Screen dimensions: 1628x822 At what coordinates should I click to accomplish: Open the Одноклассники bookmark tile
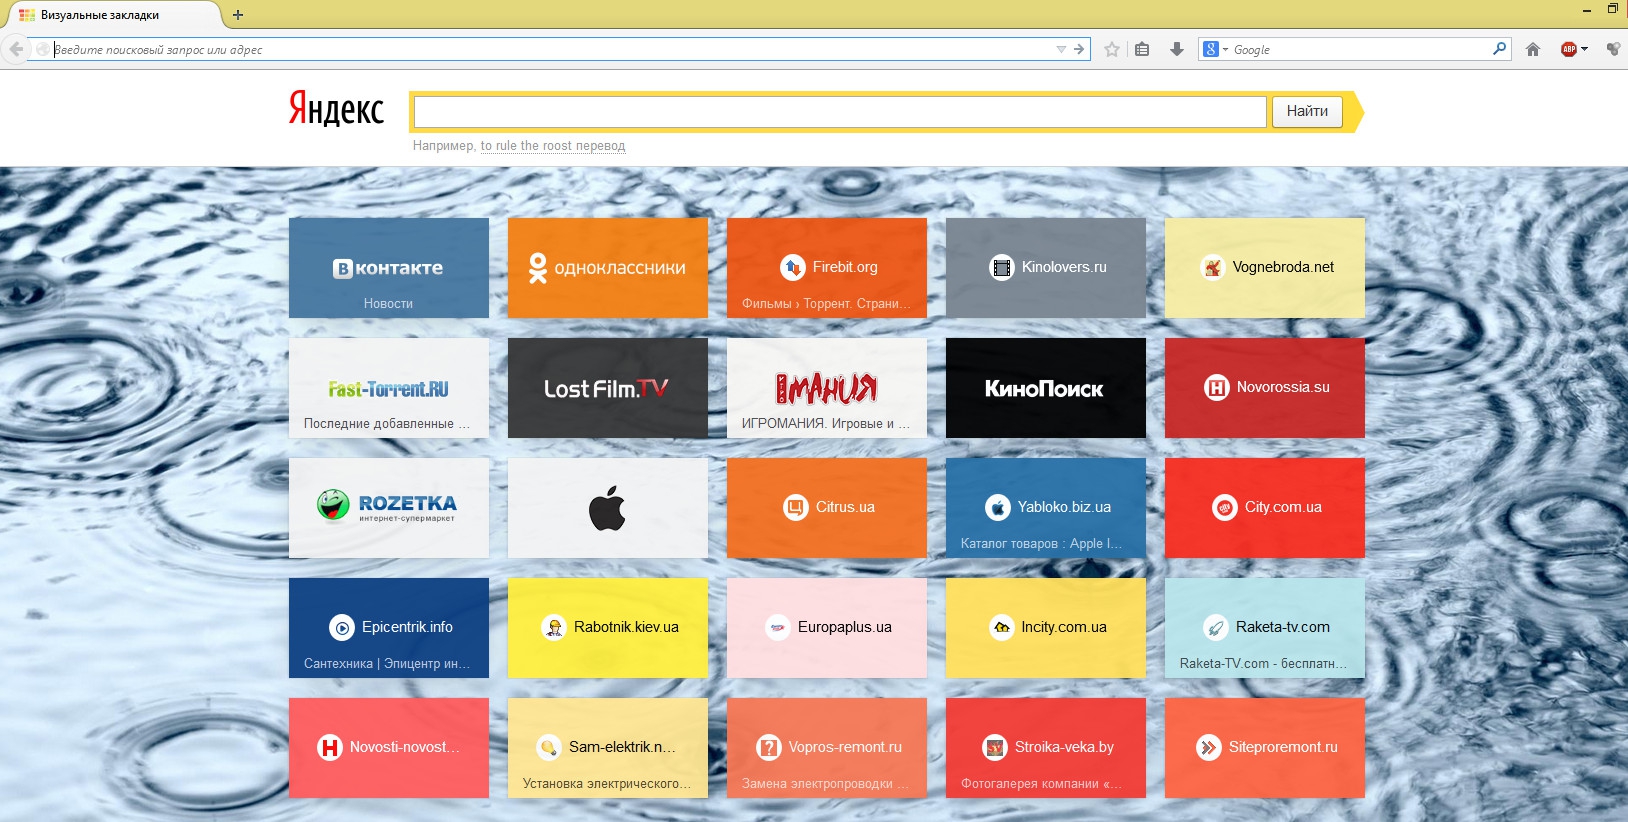(x=608, y=268)
